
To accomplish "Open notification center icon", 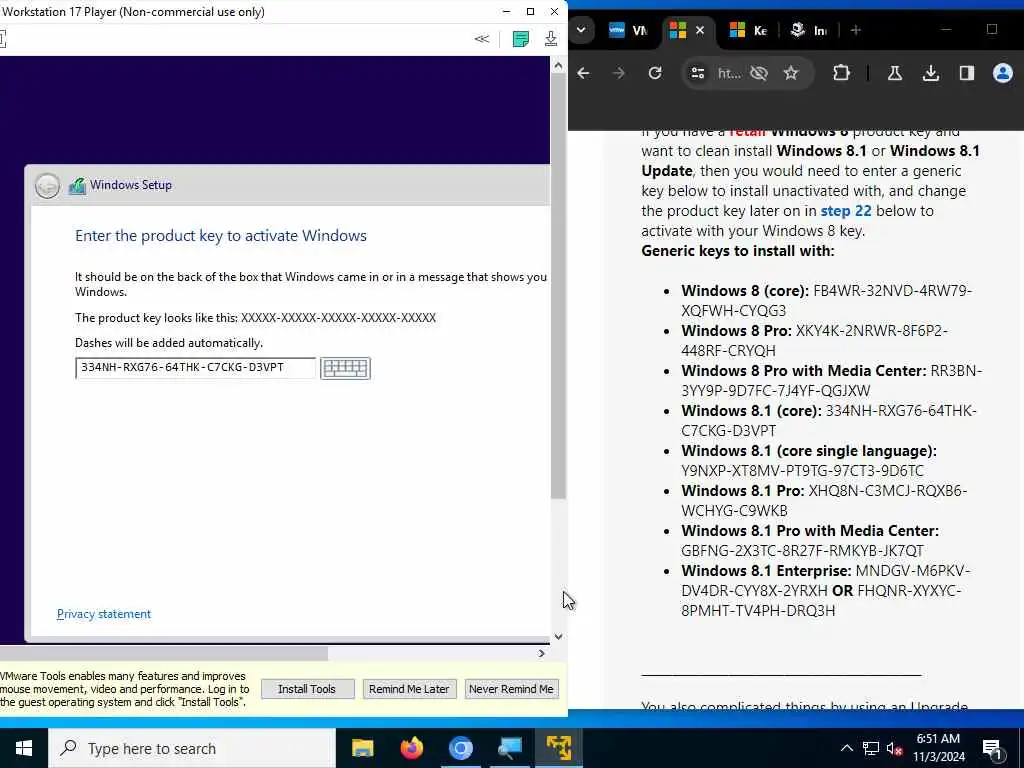I will (993, 749).
